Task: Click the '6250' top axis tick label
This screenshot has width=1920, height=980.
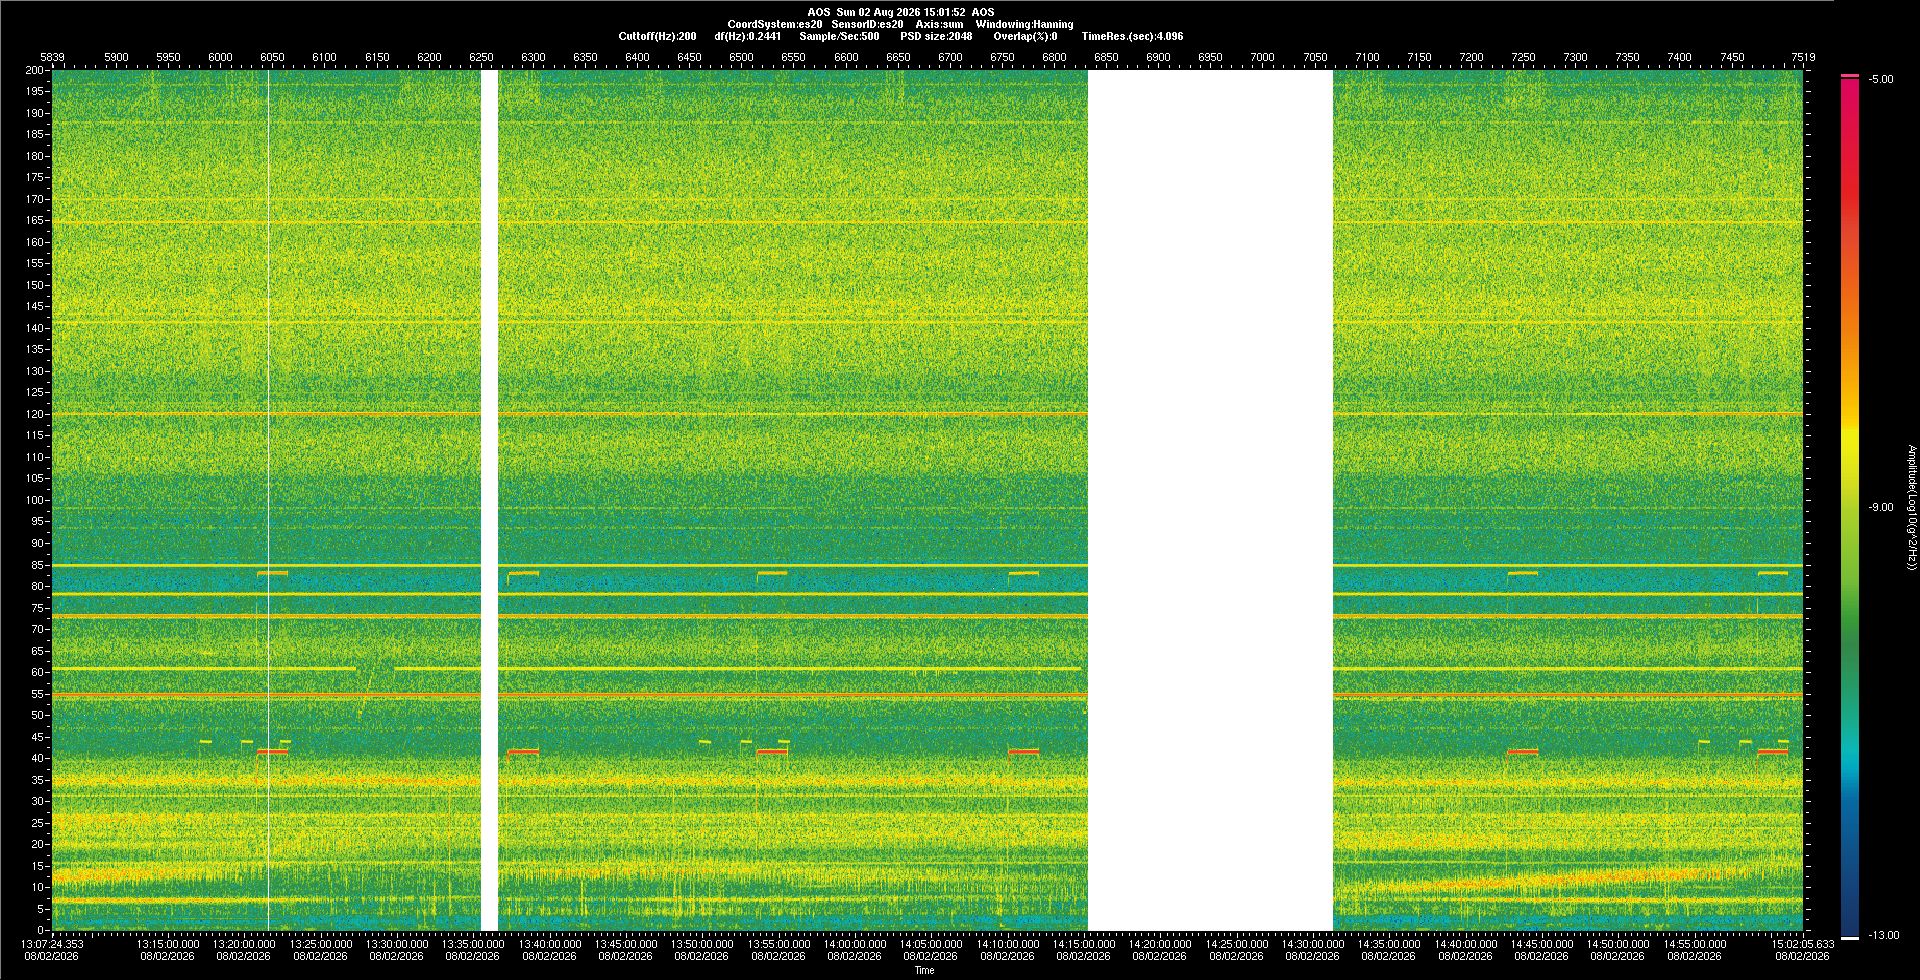Action: coord(481,57)
